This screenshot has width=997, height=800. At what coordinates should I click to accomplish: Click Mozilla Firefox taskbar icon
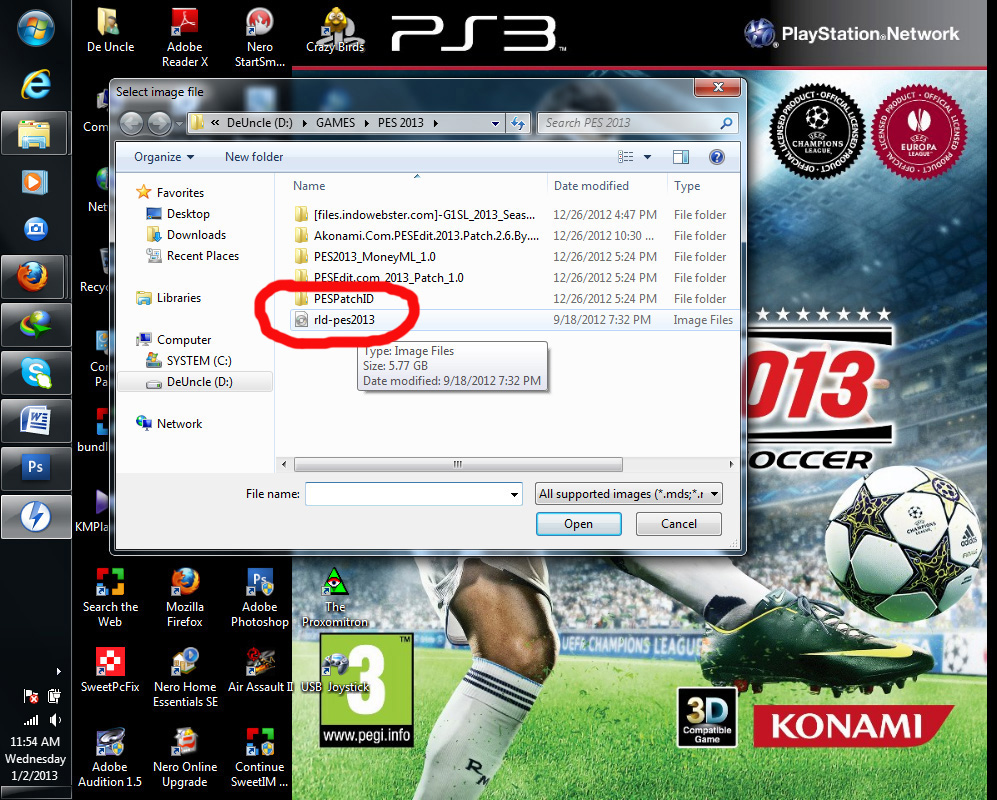click(x=34, y=277)
